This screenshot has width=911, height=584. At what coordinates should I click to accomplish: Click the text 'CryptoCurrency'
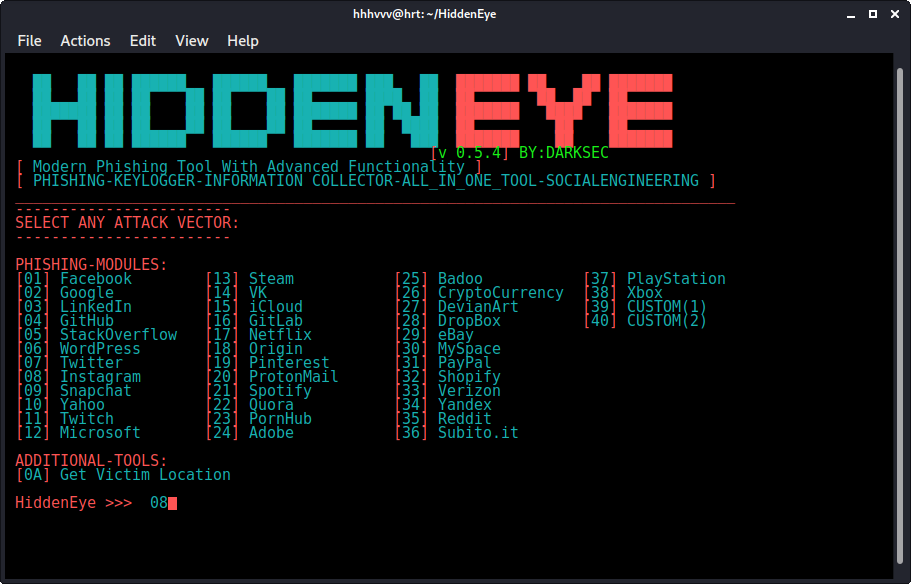(501, 293)
